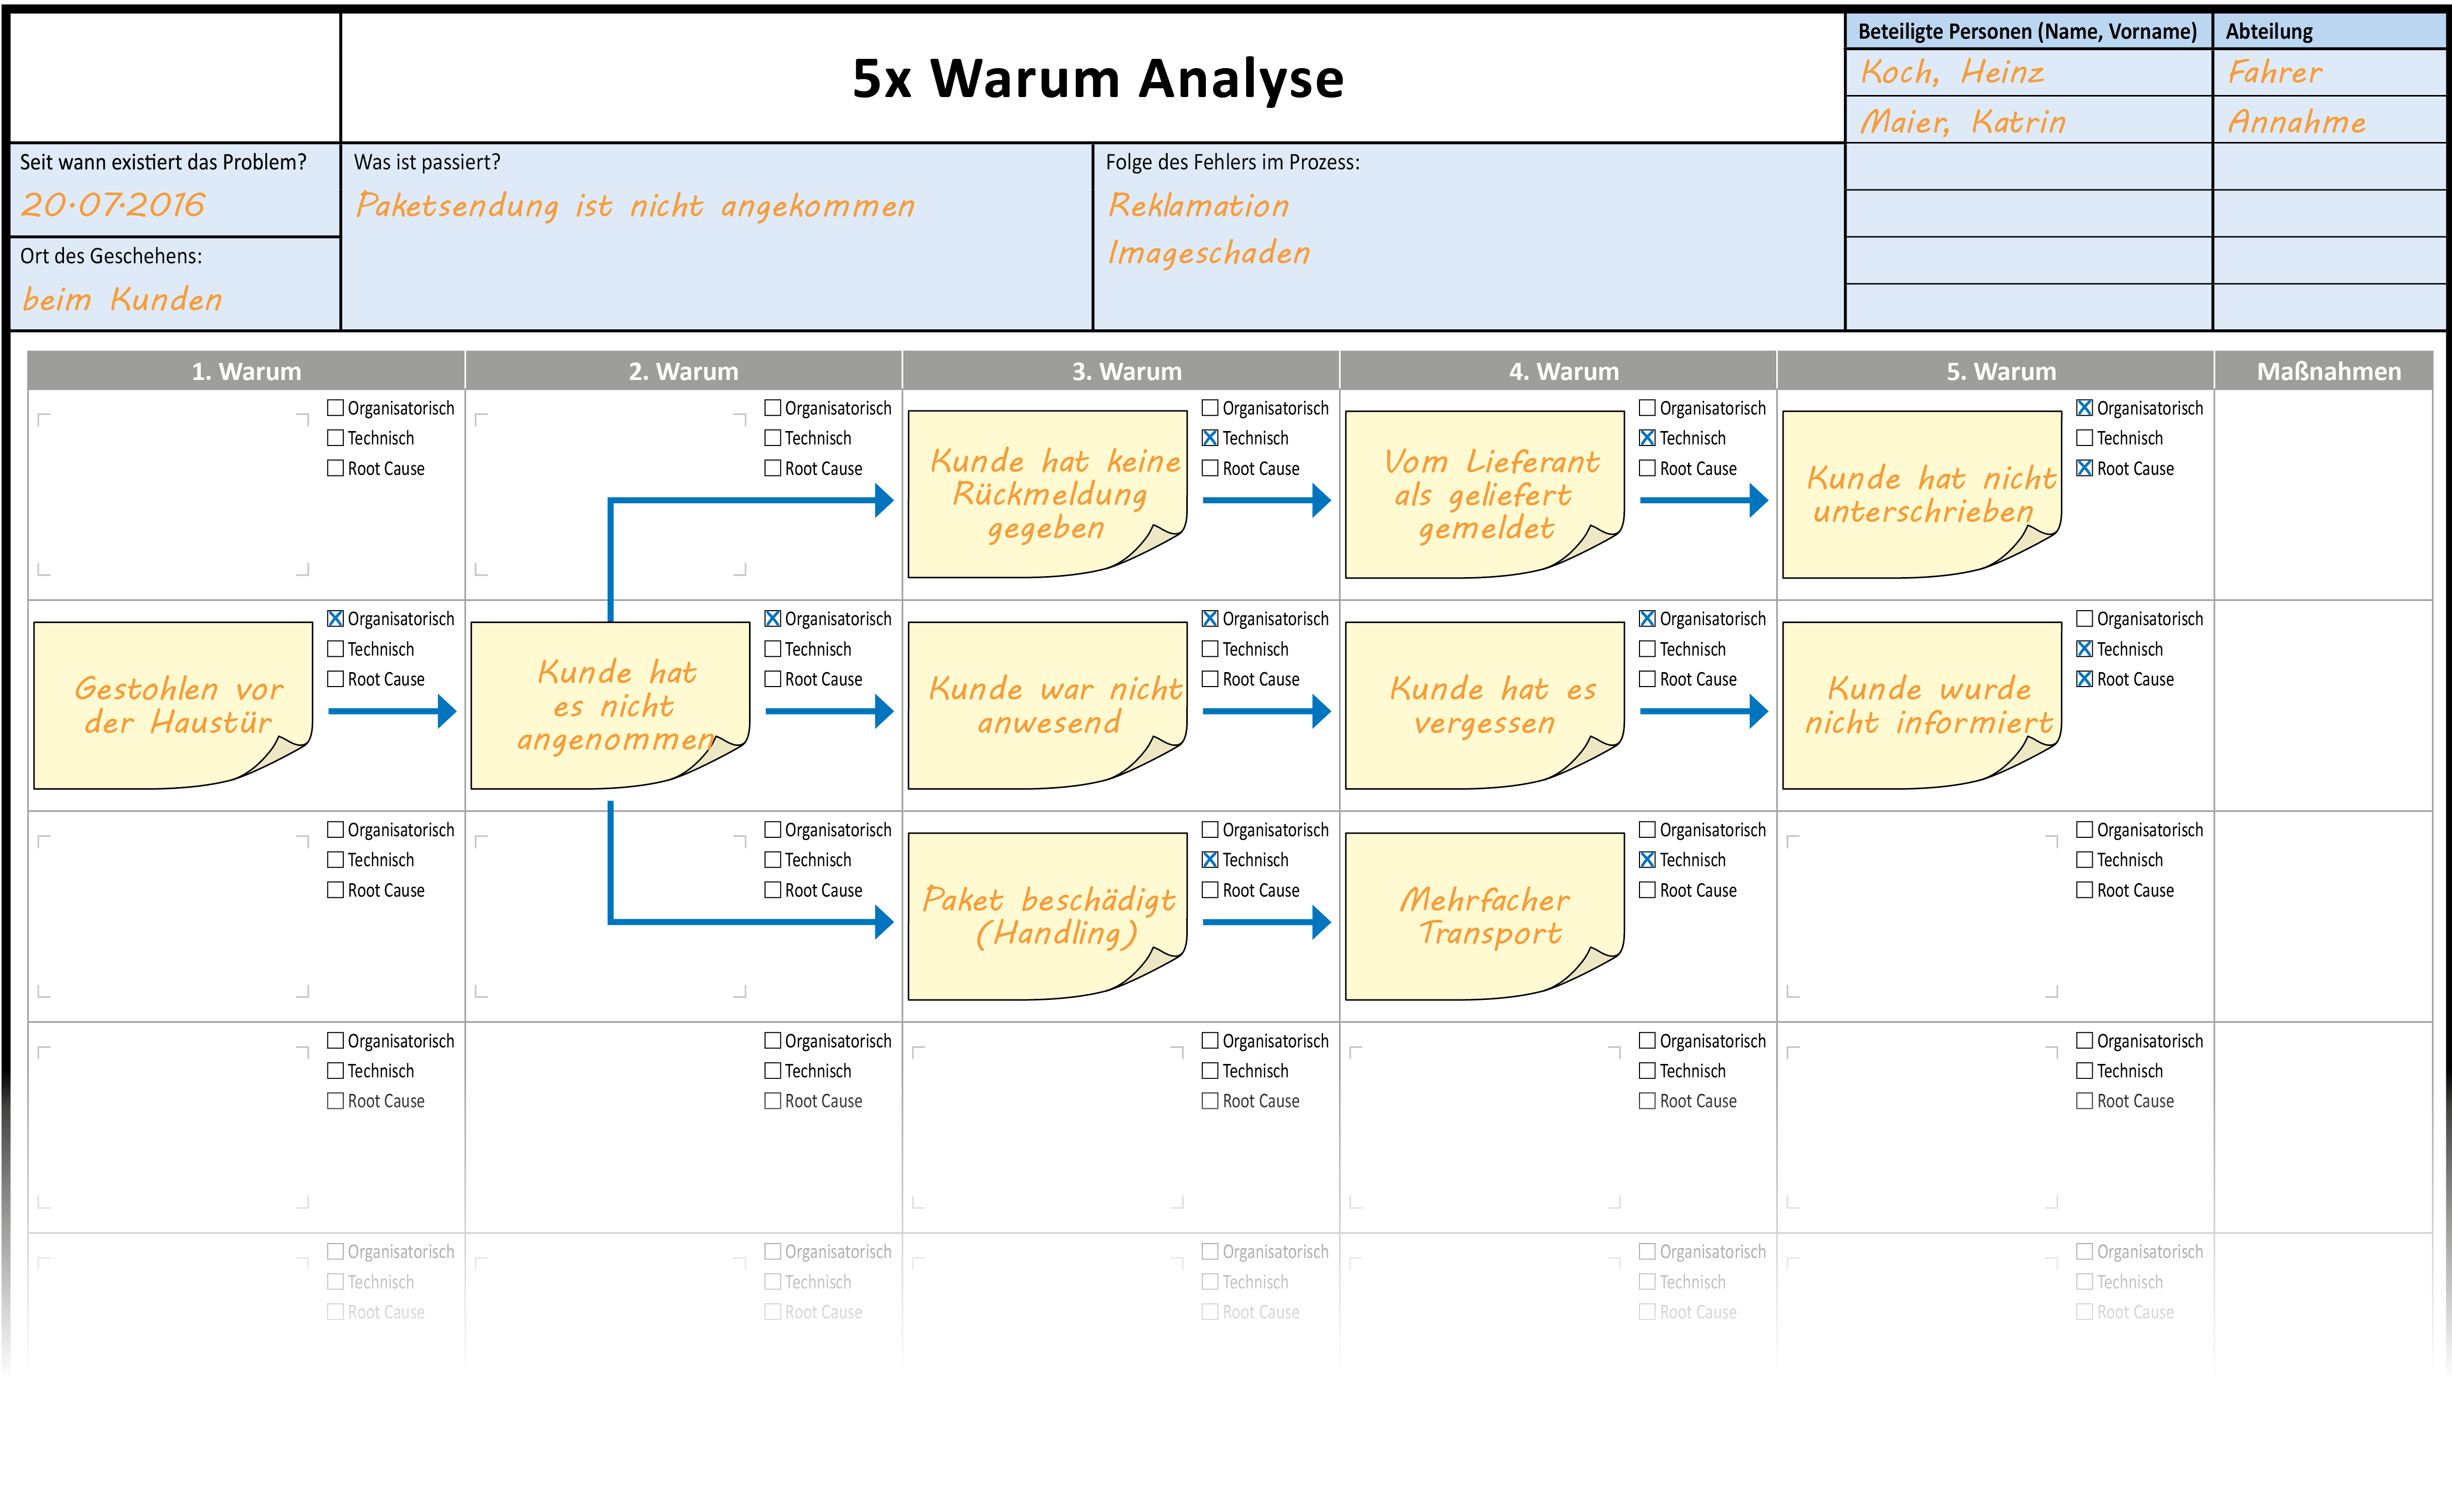
Task: Uncheck Technisch beside 'Vom Lieferant als geliefert gemeldet'
Action: pos(1647,438)
